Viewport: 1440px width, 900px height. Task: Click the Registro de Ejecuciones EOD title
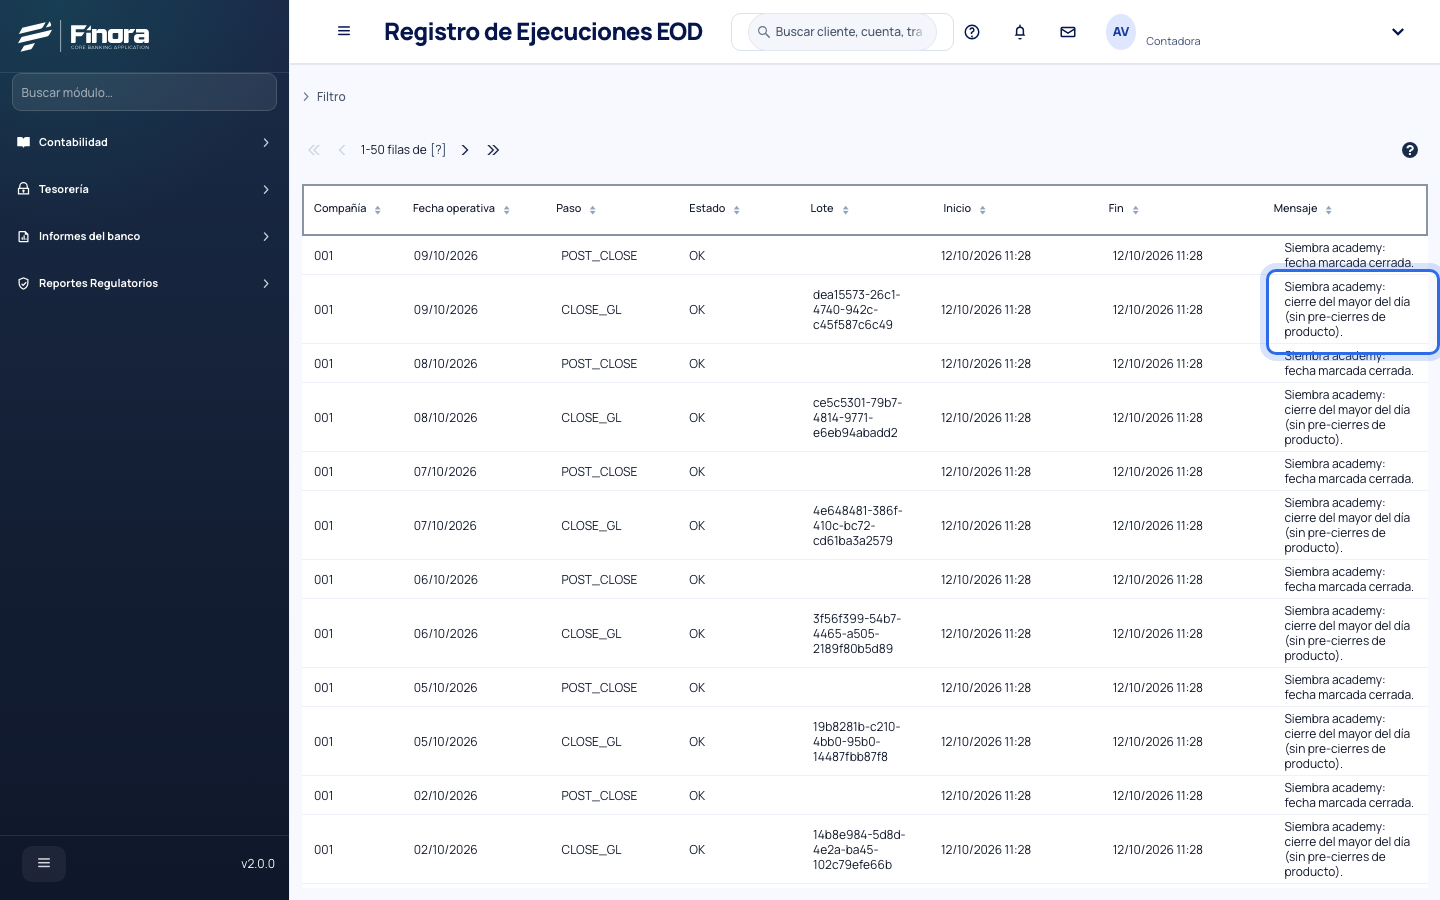coord(543,32)
